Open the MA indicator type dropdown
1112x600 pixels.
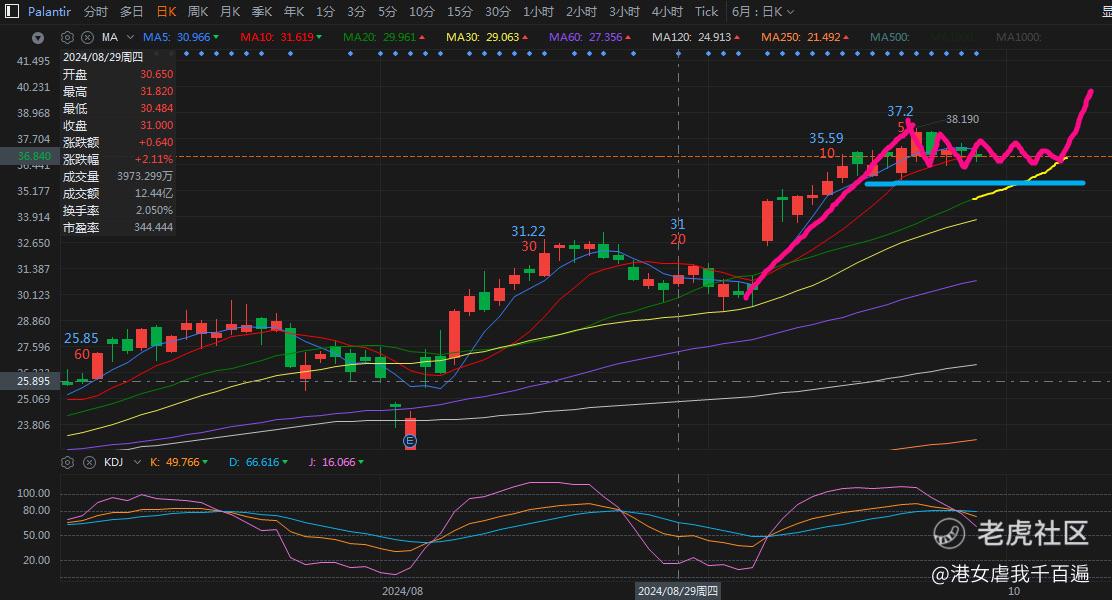130,37
